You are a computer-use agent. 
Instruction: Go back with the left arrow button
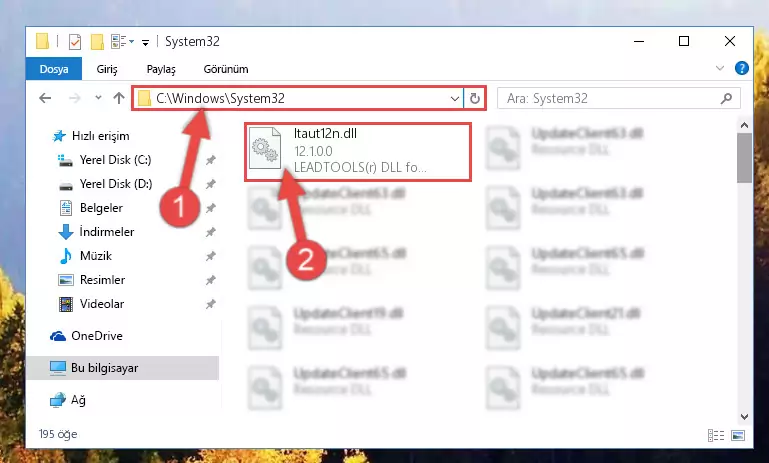click(x=45, y=98)
